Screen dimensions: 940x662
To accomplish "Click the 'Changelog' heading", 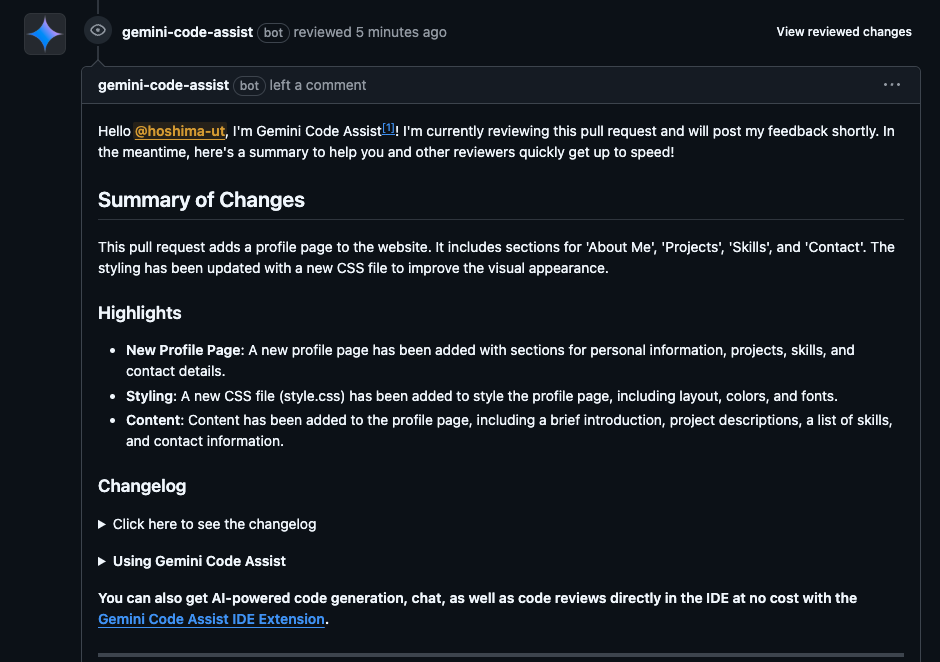I will [x=142, y=486].
